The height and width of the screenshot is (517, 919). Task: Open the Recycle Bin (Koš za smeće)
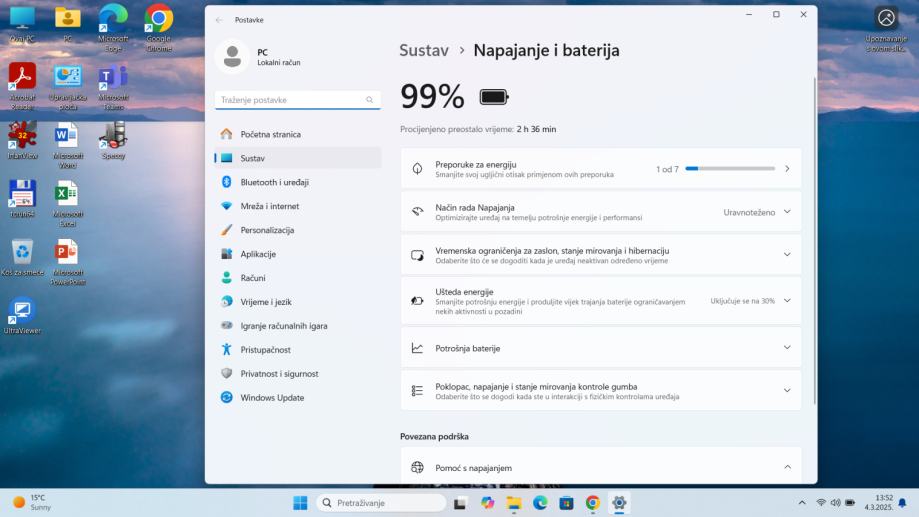22,257
